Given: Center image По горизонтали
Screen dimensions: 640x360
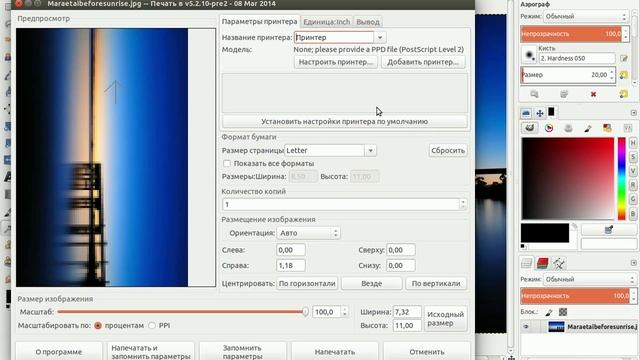Looking at the screenshot, I should point(307,283).
